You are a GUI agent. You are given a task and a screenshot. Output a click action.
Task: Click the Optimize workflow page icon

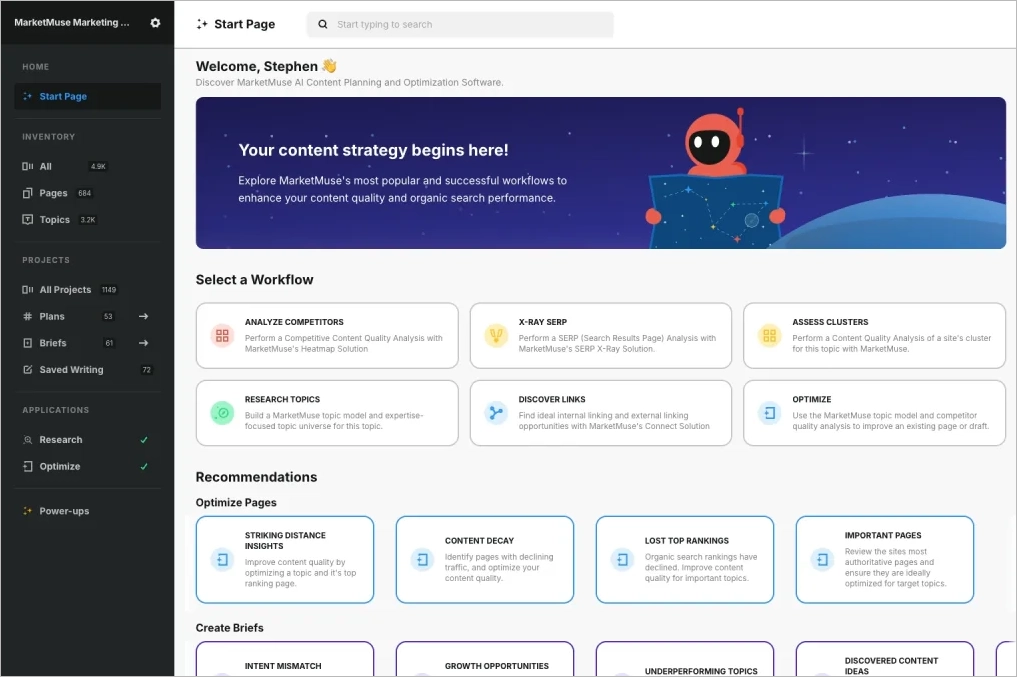pyautogui.click(x=769, y=413)
